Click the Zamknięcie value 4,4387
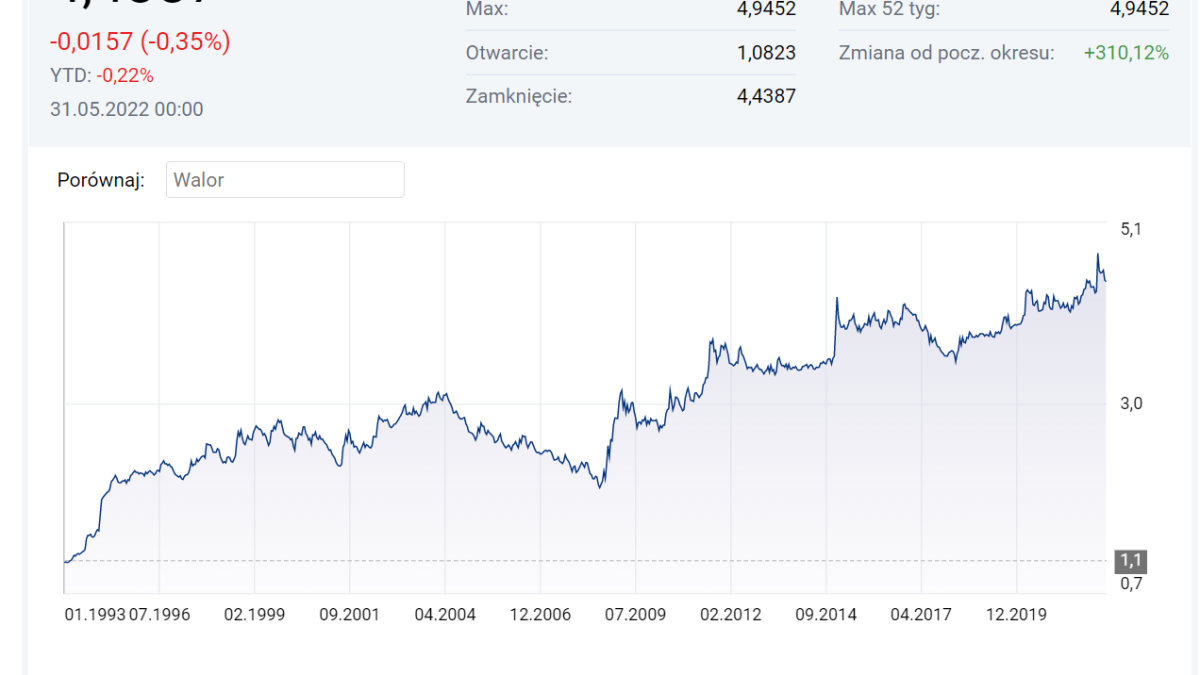The width and height of the screenshot is (1200, 675). 766,97
